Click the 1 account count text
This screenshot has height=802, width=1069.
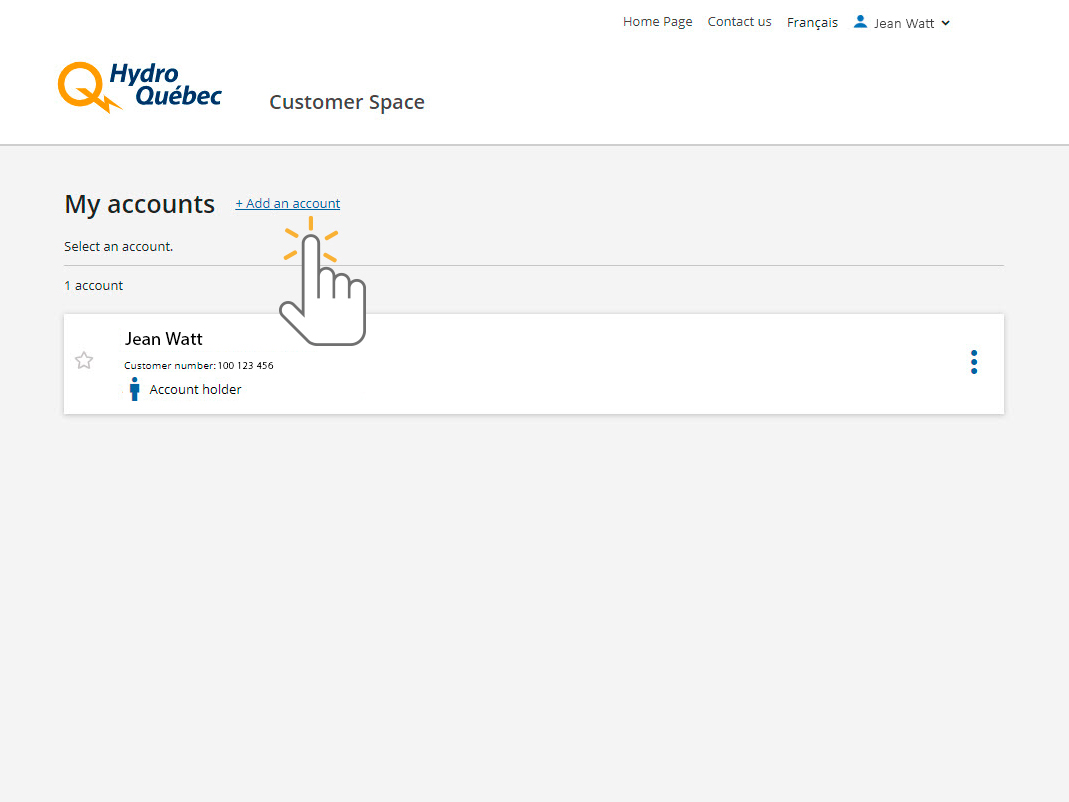pyautogui.click(x=94, y=286)
